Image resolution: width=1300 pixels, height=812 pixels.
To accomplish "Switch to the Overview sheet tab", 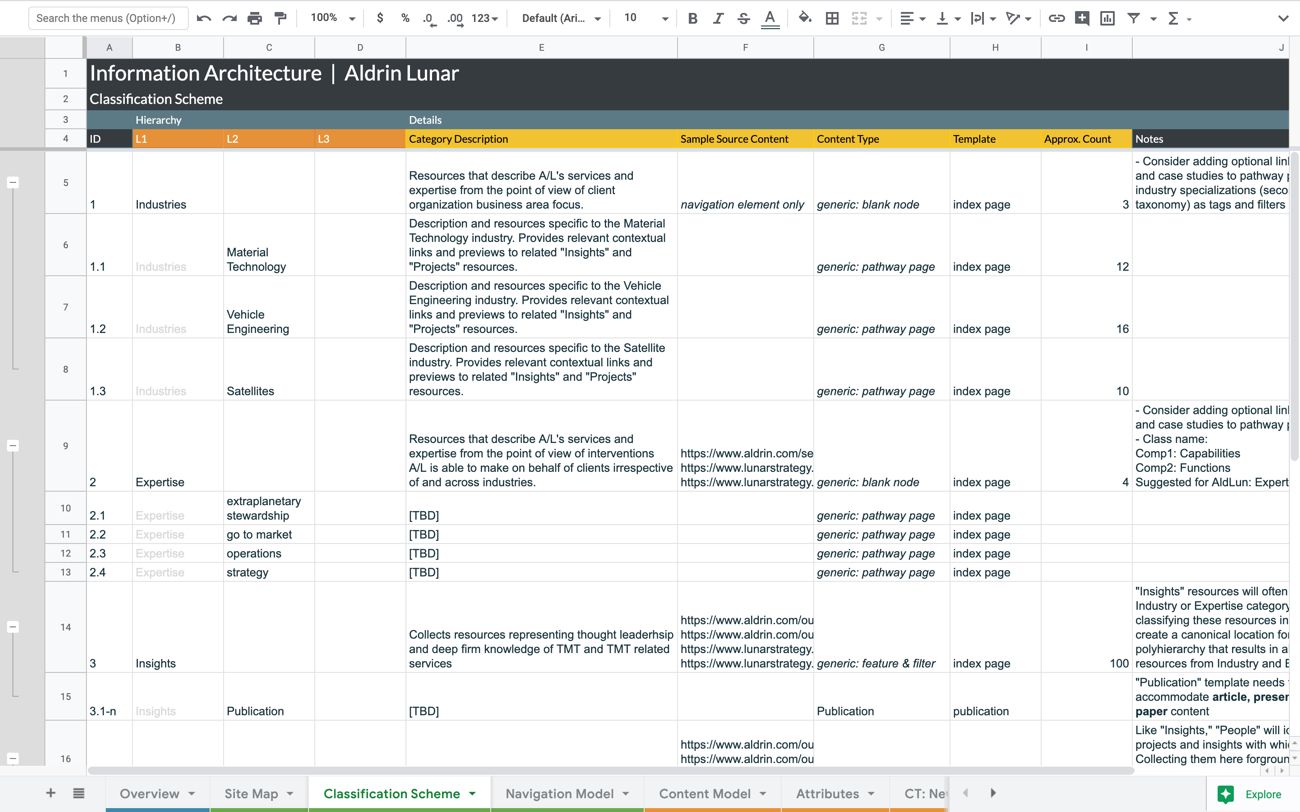I will click(158, 794).
